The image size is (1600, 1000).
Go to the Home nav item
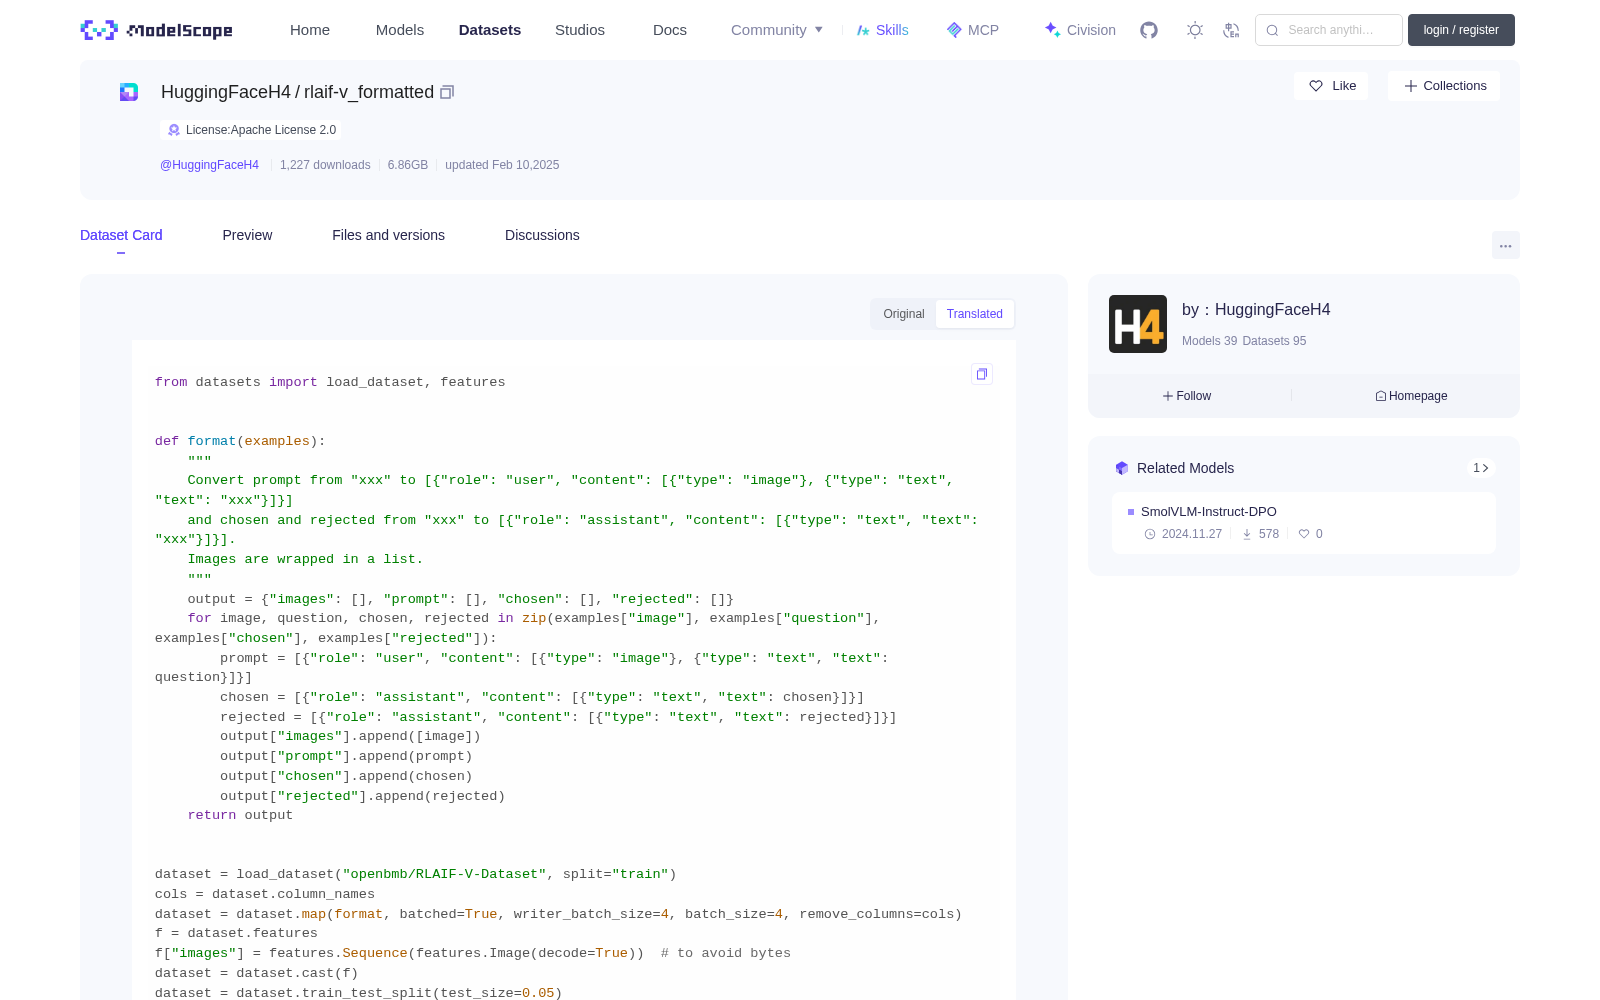coord(310,30)
